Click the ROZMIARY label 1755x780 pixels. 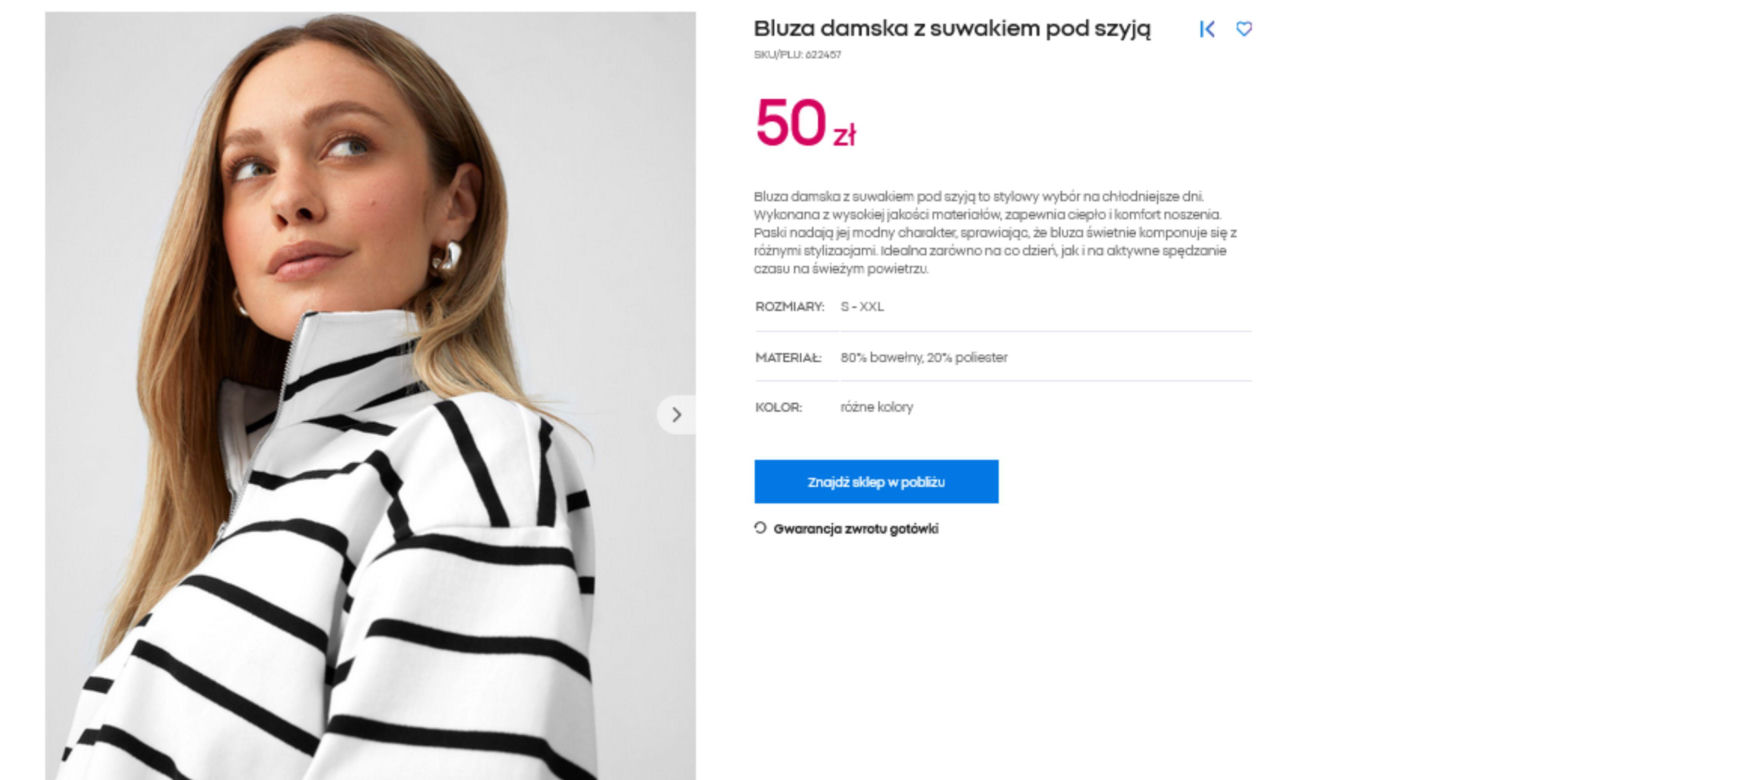tap(789, 307)
